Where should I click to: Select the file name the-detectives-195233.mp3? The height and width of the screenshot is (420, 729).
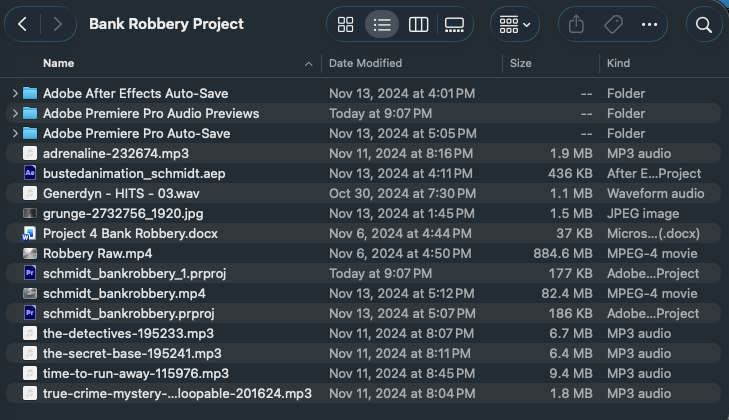pyautogui.click(x=128, y=333)
